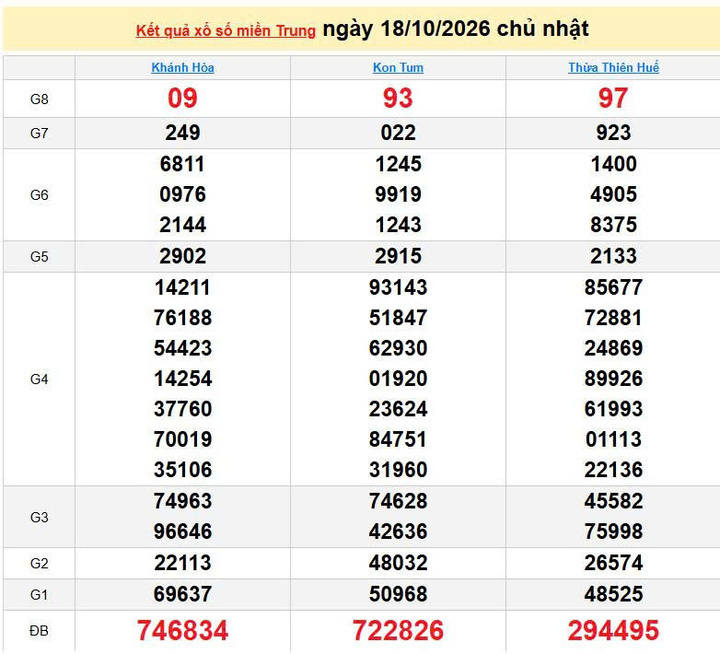Click the G6 number 6811
Image resolution: width=720 pixels, height=654 pixels.
pyautogui.click(x=183, y=164)
